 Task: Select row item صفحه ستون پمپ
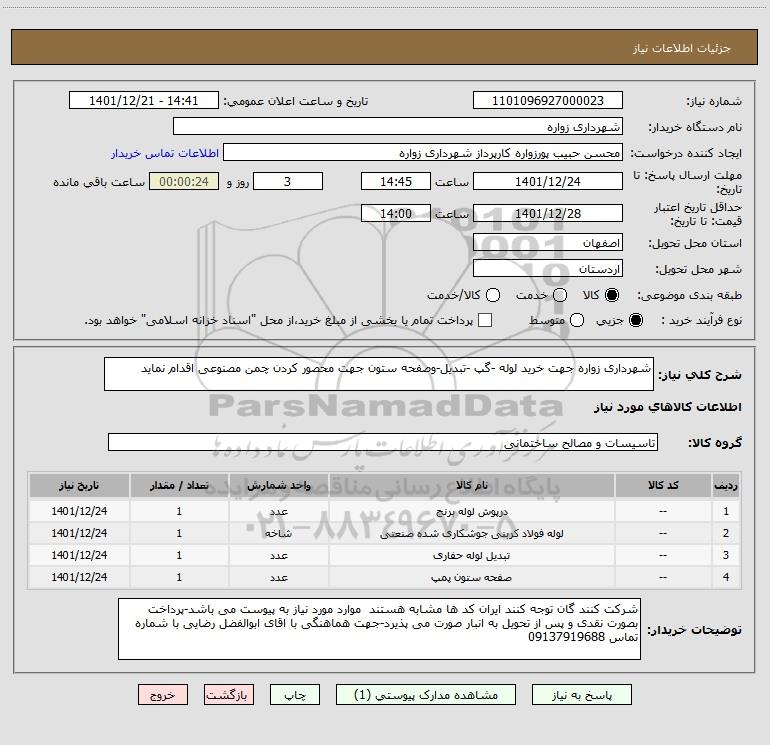click(471, 578)
